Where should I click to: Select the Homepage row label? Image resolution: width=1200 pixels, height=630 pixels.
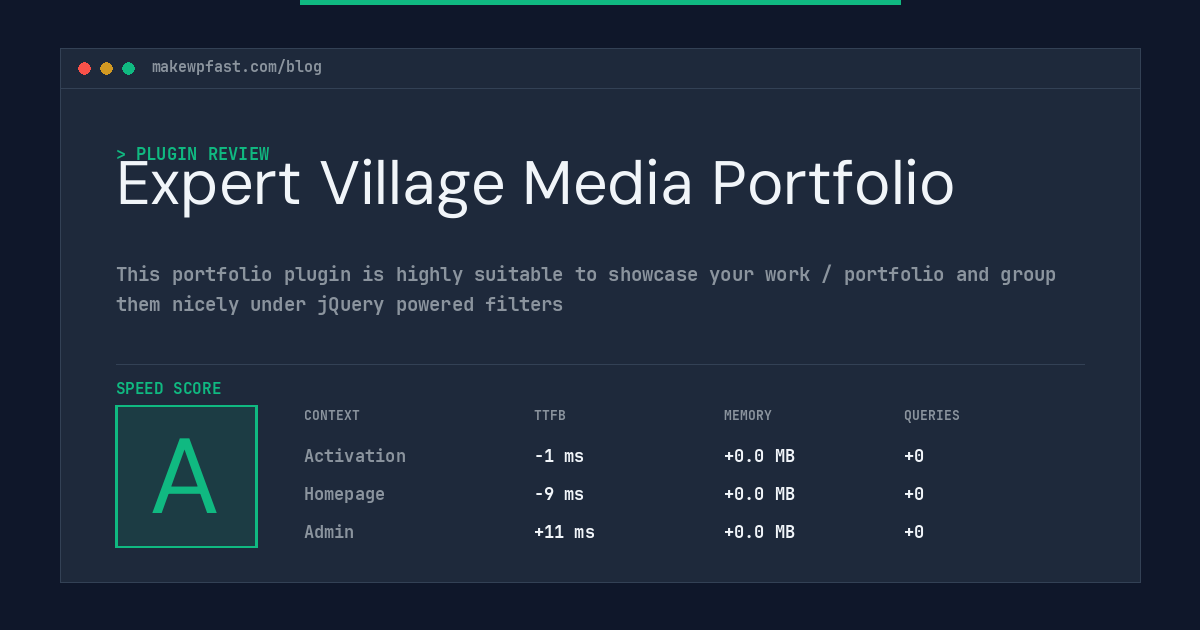[344, 494]
